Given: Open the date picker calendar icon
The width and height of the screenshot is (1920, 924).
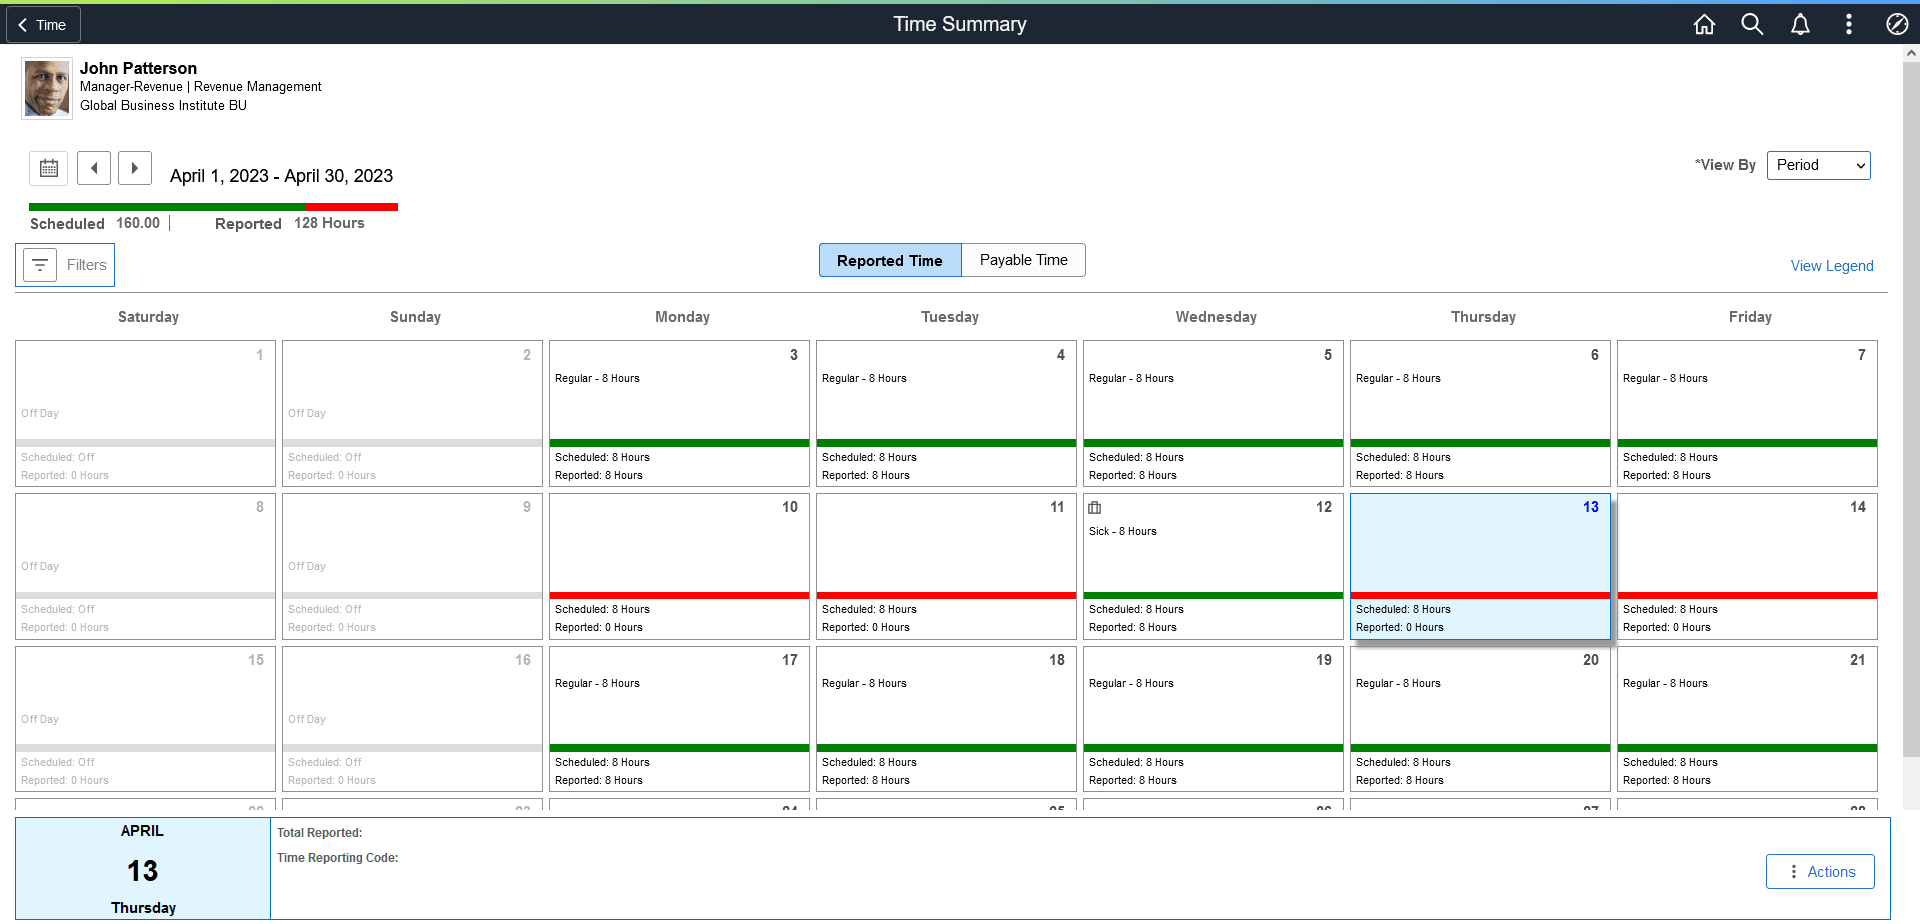Looking at the screenshot, I should [x=48, y=168].
